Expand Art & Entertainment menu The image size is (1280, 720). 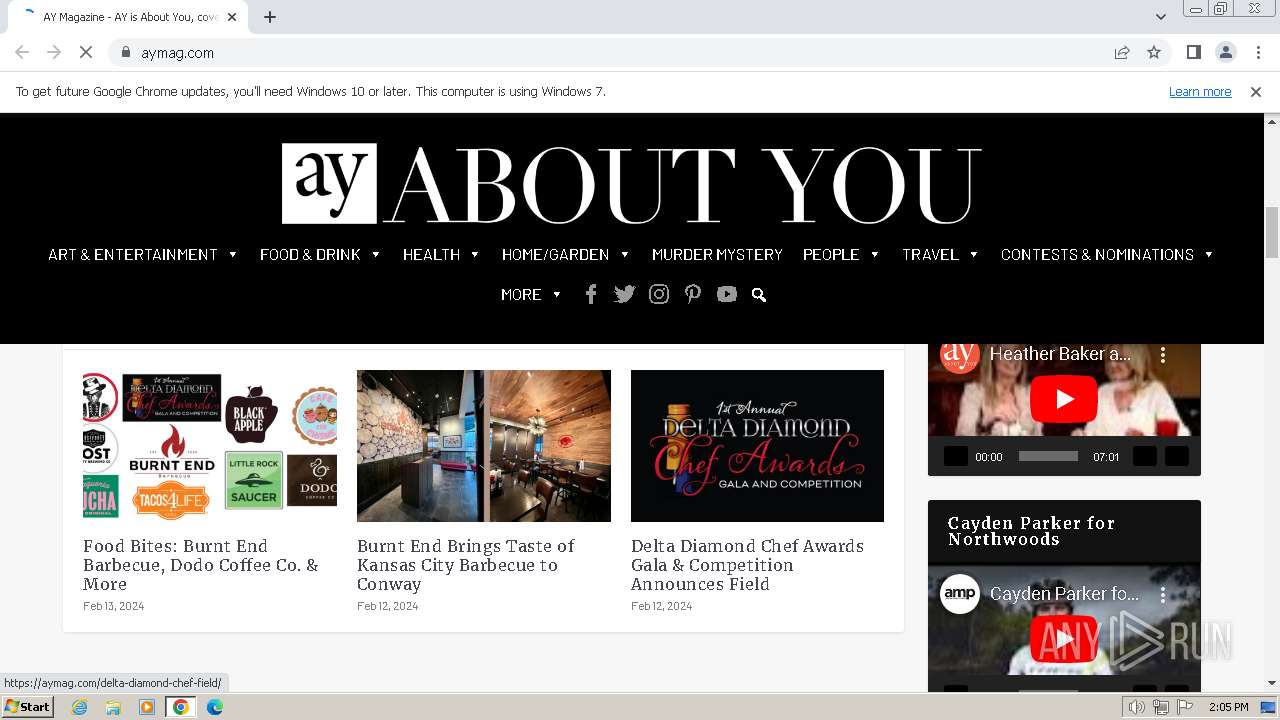click(143, 254)
